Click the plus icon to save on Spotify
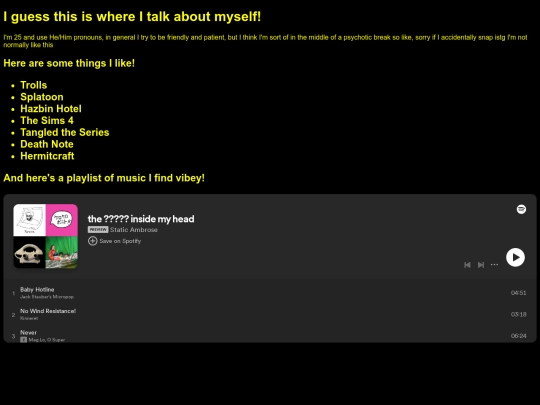 pyautogui.click(x=92, y=241)
